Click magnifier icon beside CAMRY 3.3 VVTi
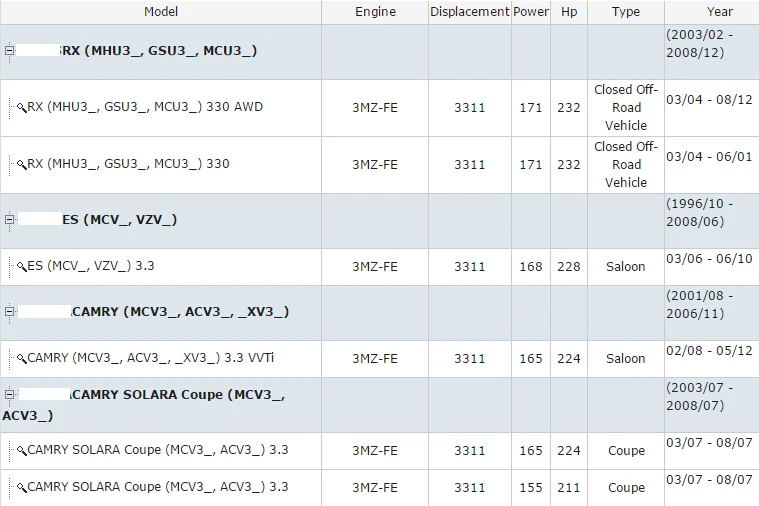This screenshot has width=759, height=506. pyautogui.click(x=21, y=358)
